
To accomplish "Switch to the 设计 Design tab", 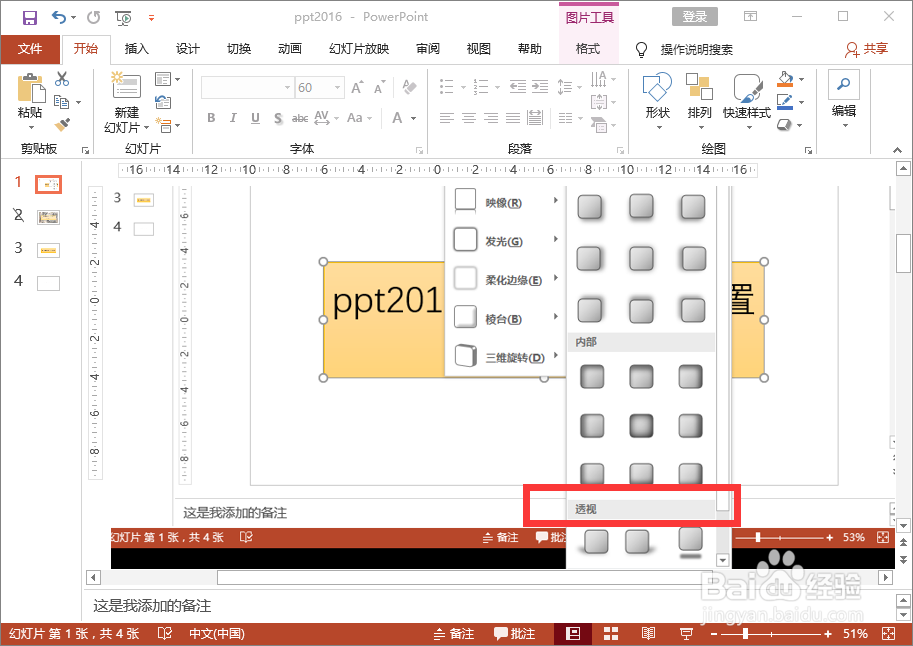I will click(187, 49).
